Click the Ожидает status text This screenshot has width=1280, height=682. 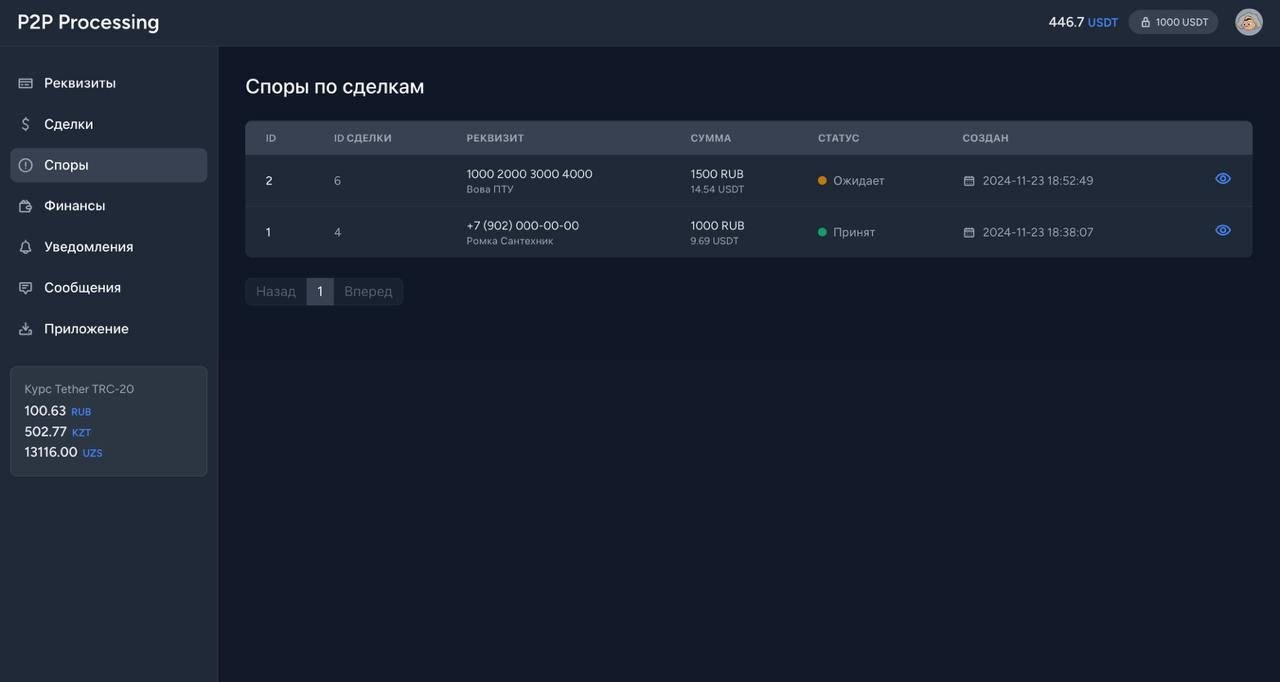pyautogui.click(x=859, y=181)
